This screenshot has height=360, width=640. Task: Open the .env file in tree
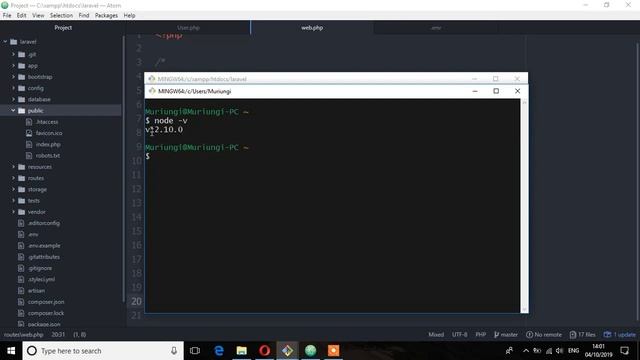[x=33, y=234]
